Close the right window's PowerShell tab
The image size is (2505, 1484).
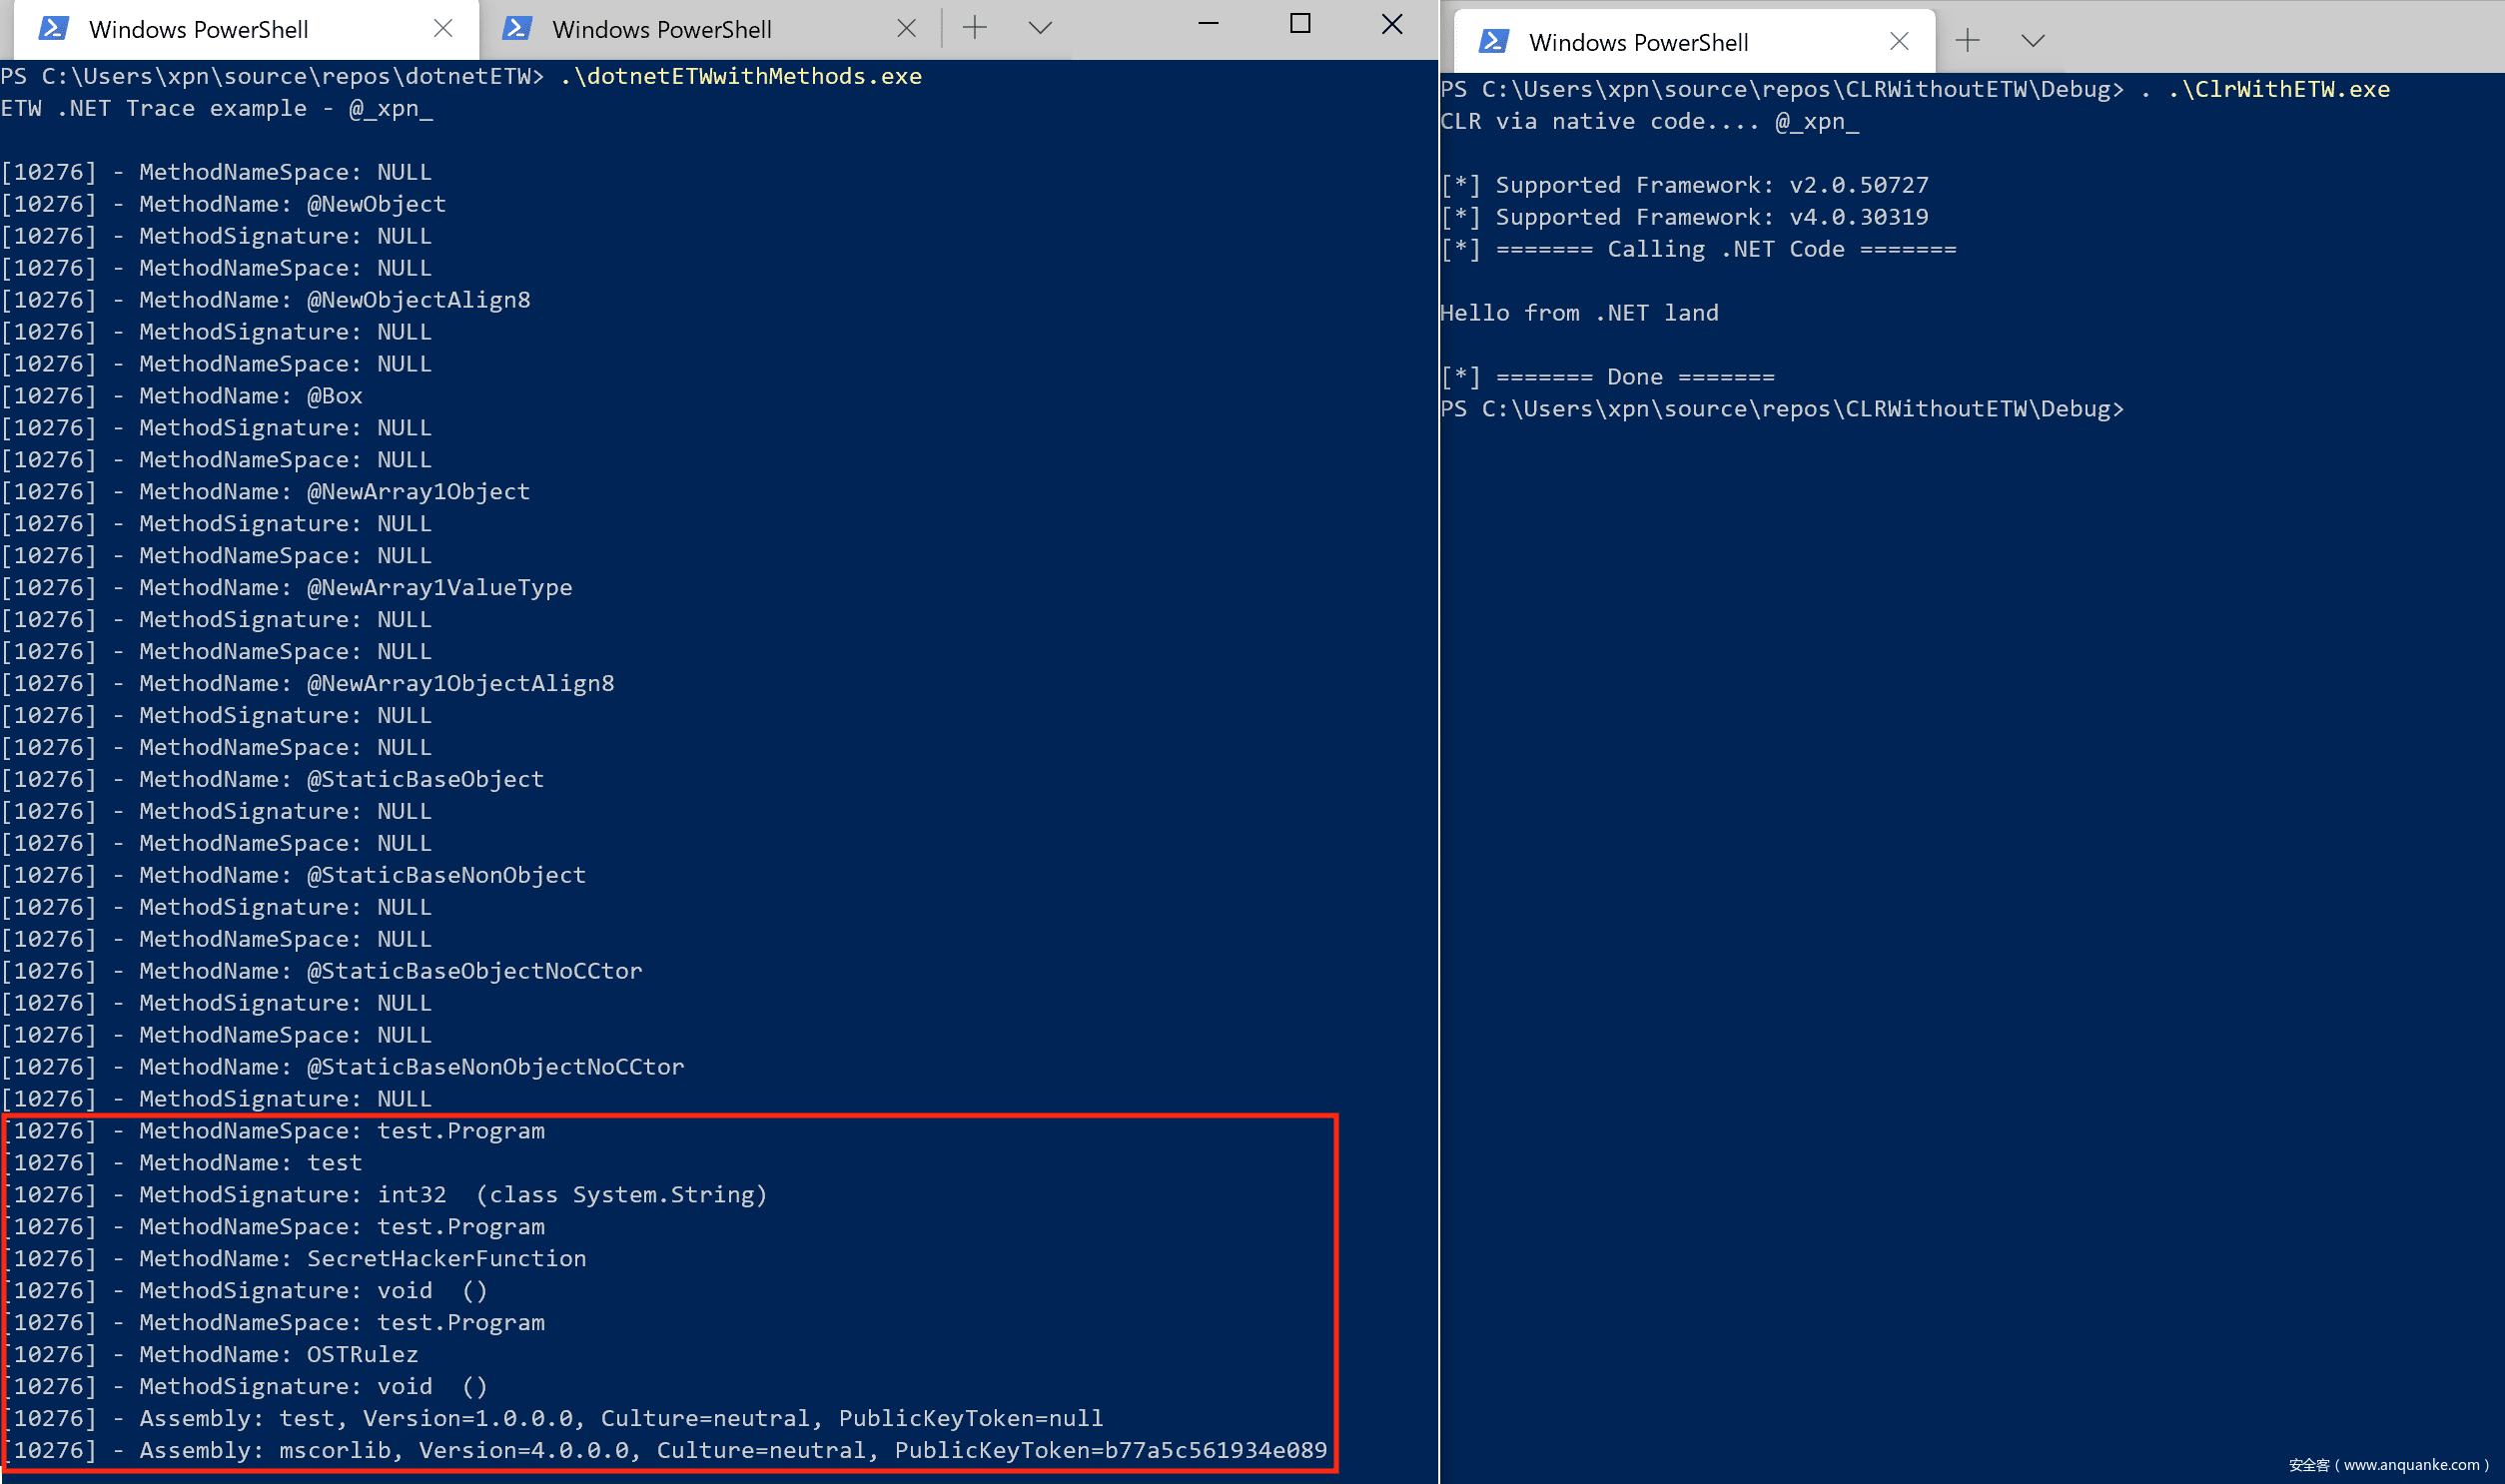[1899, 41]
